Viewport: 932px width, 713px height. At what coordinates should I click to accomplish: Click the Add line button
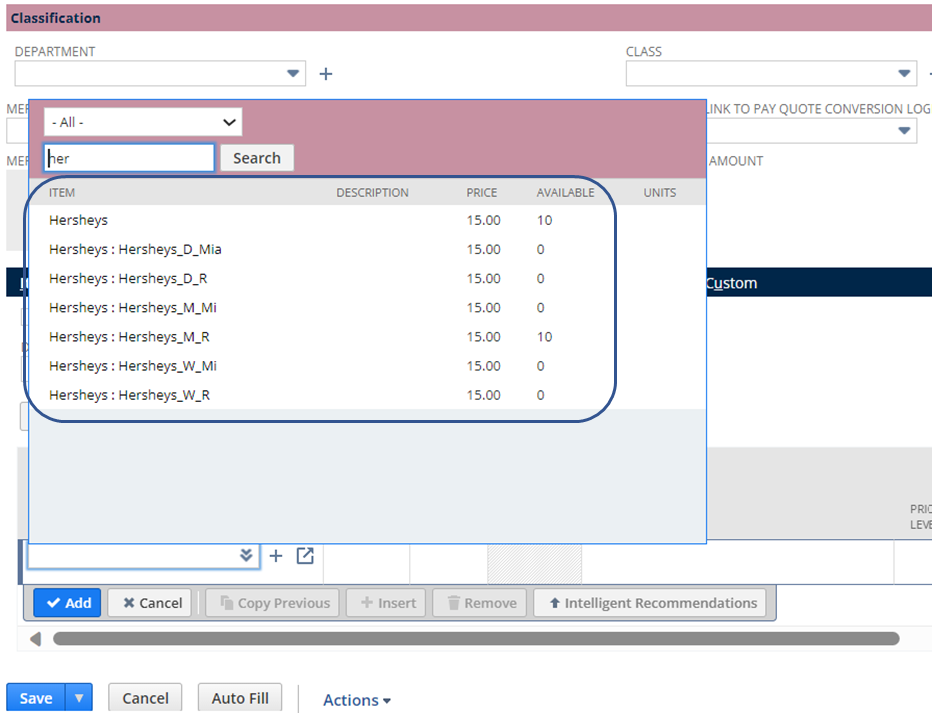(67, 603)
